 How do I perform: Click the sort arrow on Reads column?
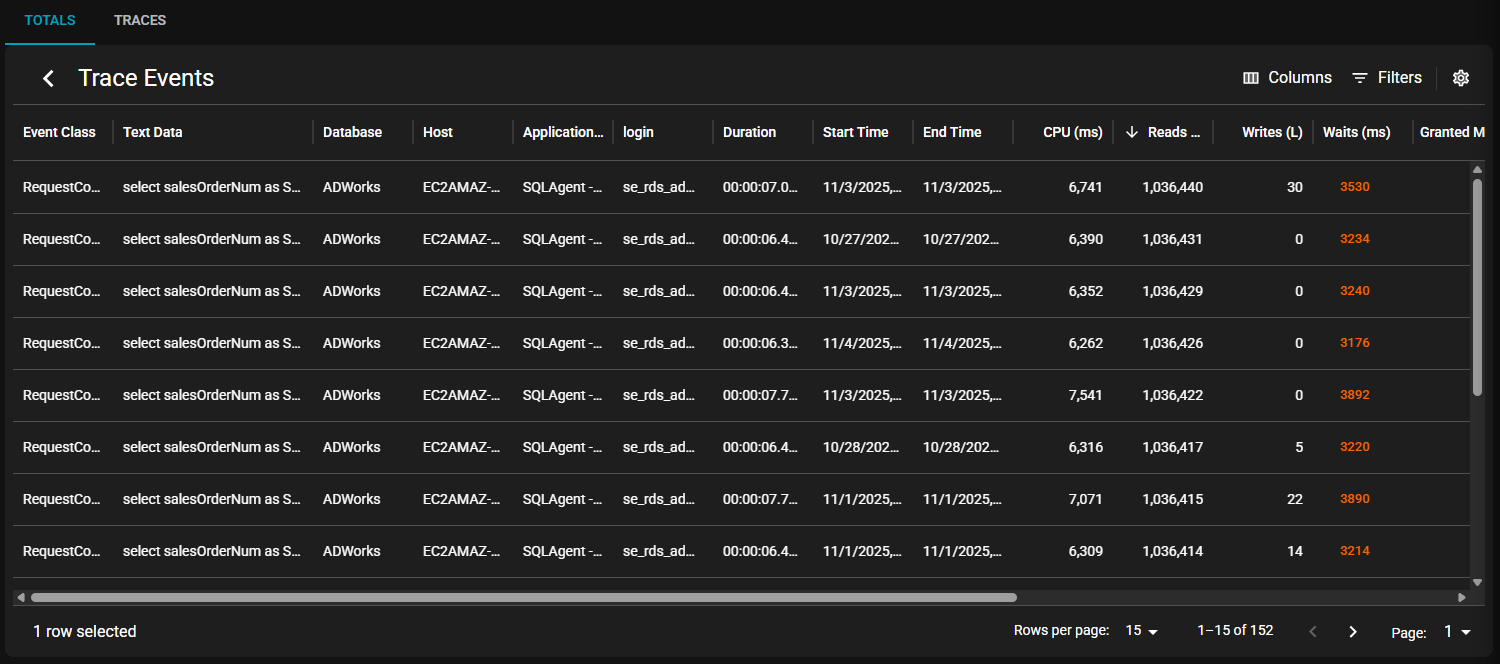tap(1131, 132)
